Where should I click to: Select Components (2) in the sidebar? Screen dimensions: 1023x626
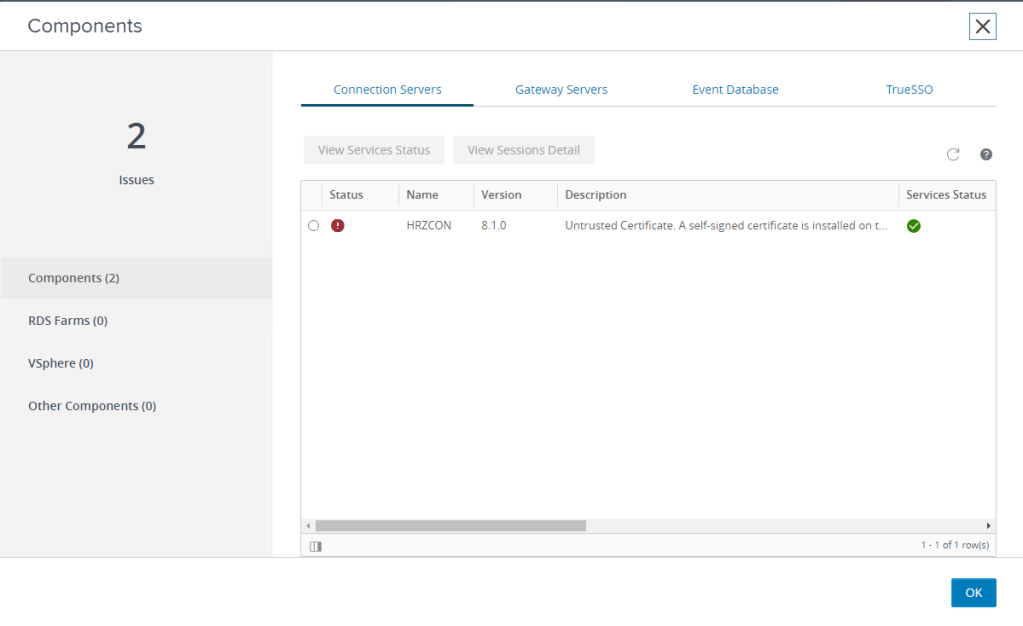(x=74, y=278)
